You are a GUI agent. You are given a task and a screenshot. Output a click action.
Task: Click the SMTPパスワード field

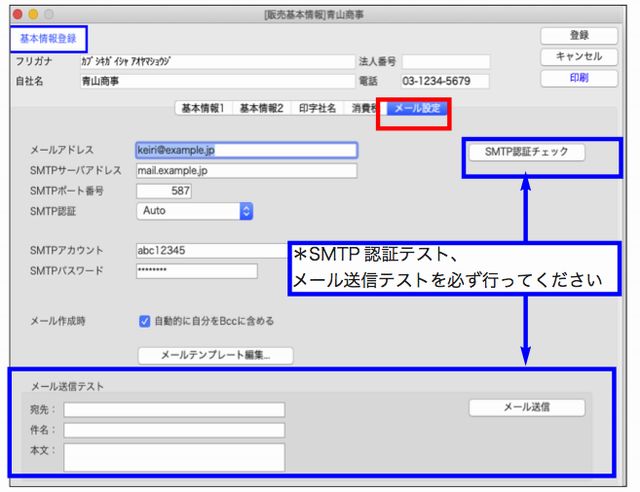(196, 270)
